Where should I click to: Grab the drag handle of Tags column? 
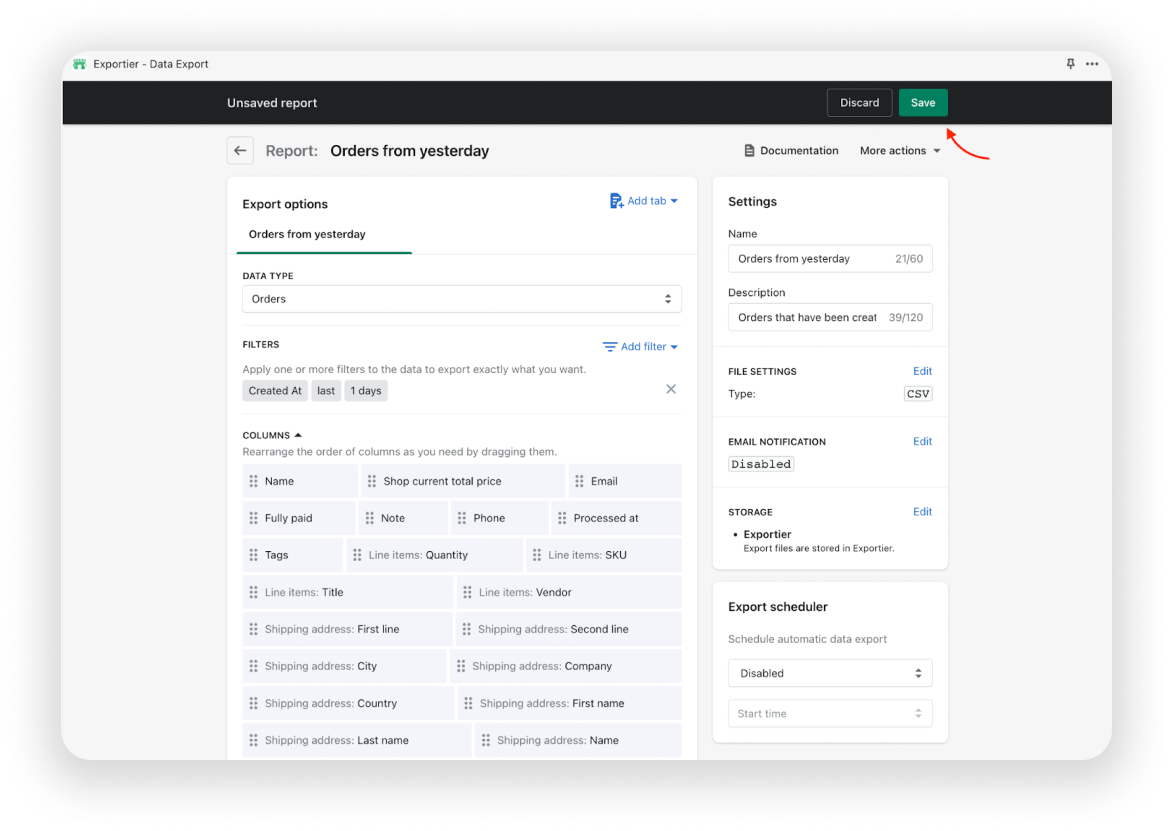(254, 555)
